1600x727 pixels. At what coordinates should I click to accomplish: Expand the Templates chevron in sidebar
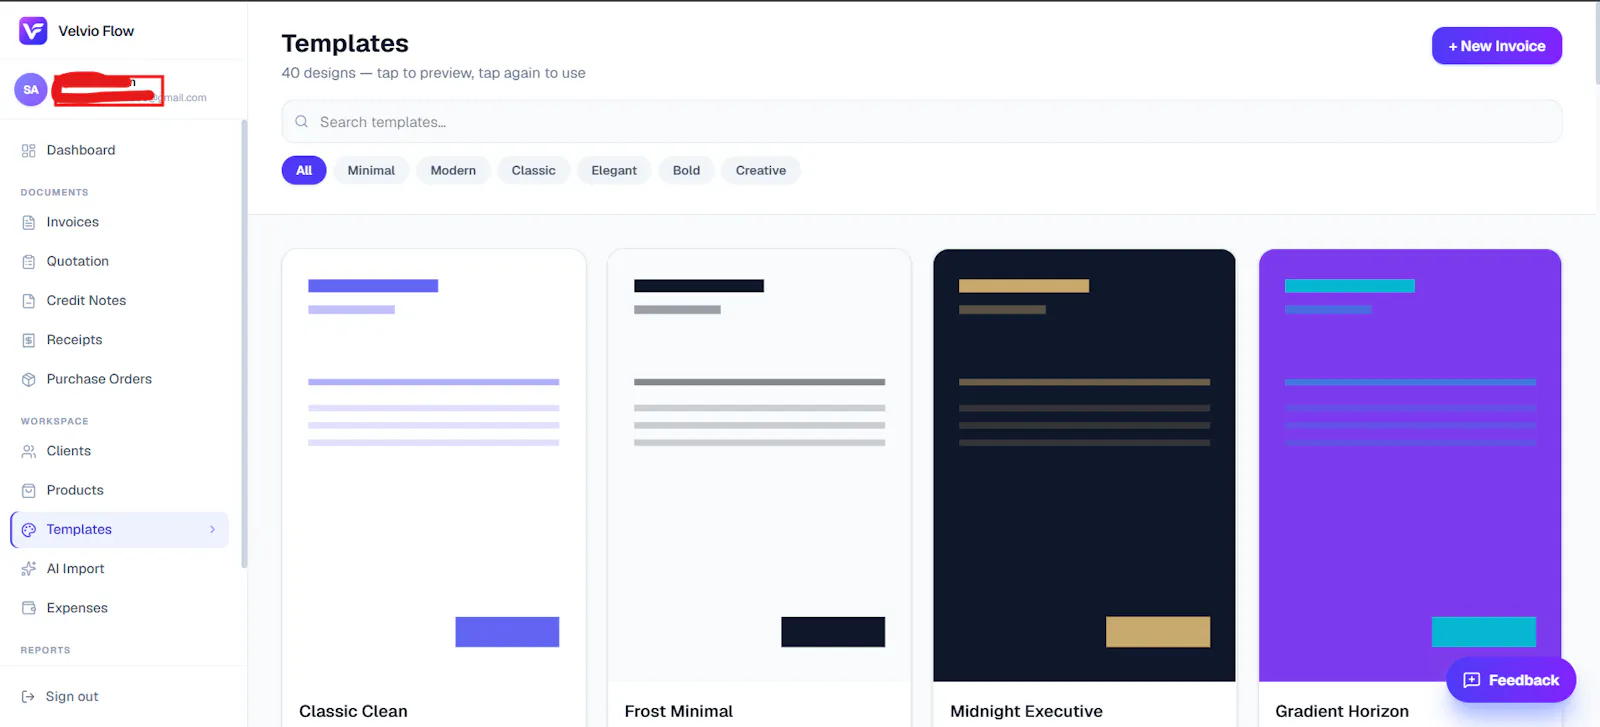pos(212,530)
